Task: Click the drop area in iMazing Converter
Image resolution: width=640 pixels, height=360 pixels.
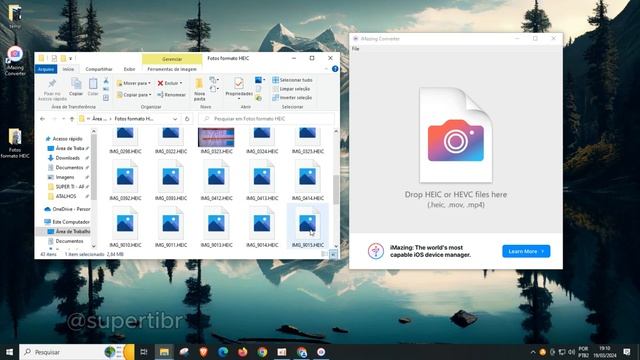Action: (x=456, y=143)
